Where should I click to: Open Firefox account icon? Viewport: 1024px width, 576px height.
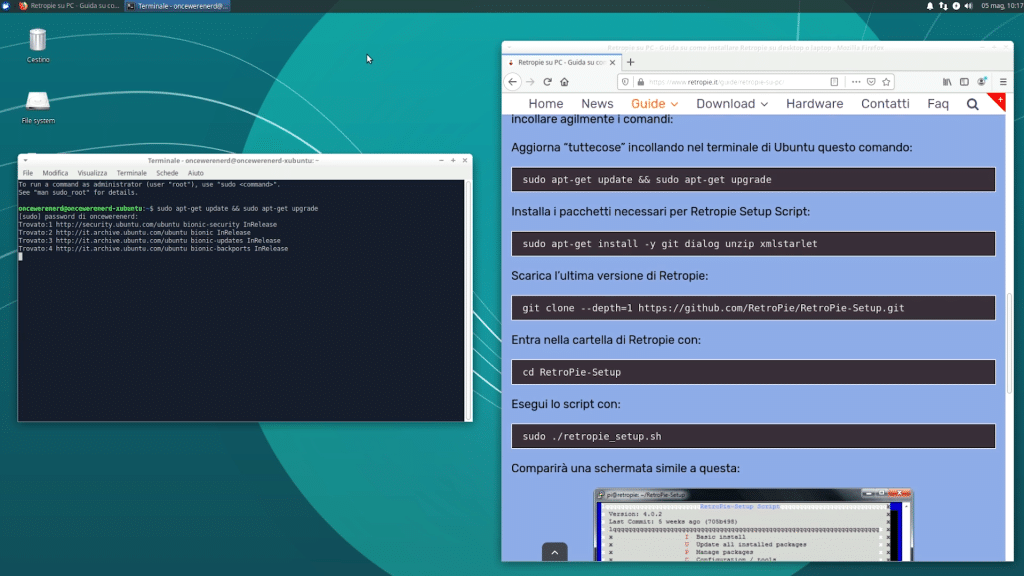coord(982,82)
